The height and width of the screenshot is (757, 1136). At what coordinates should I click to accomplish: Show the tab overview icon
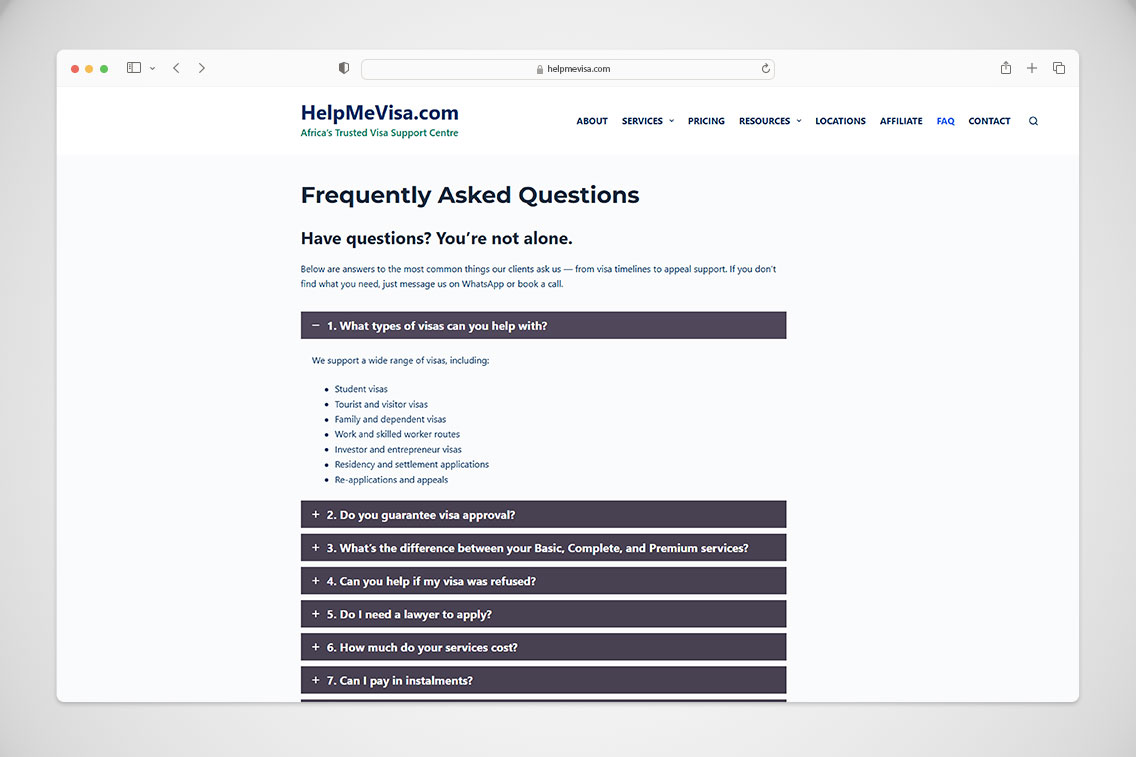[1059, 68]
